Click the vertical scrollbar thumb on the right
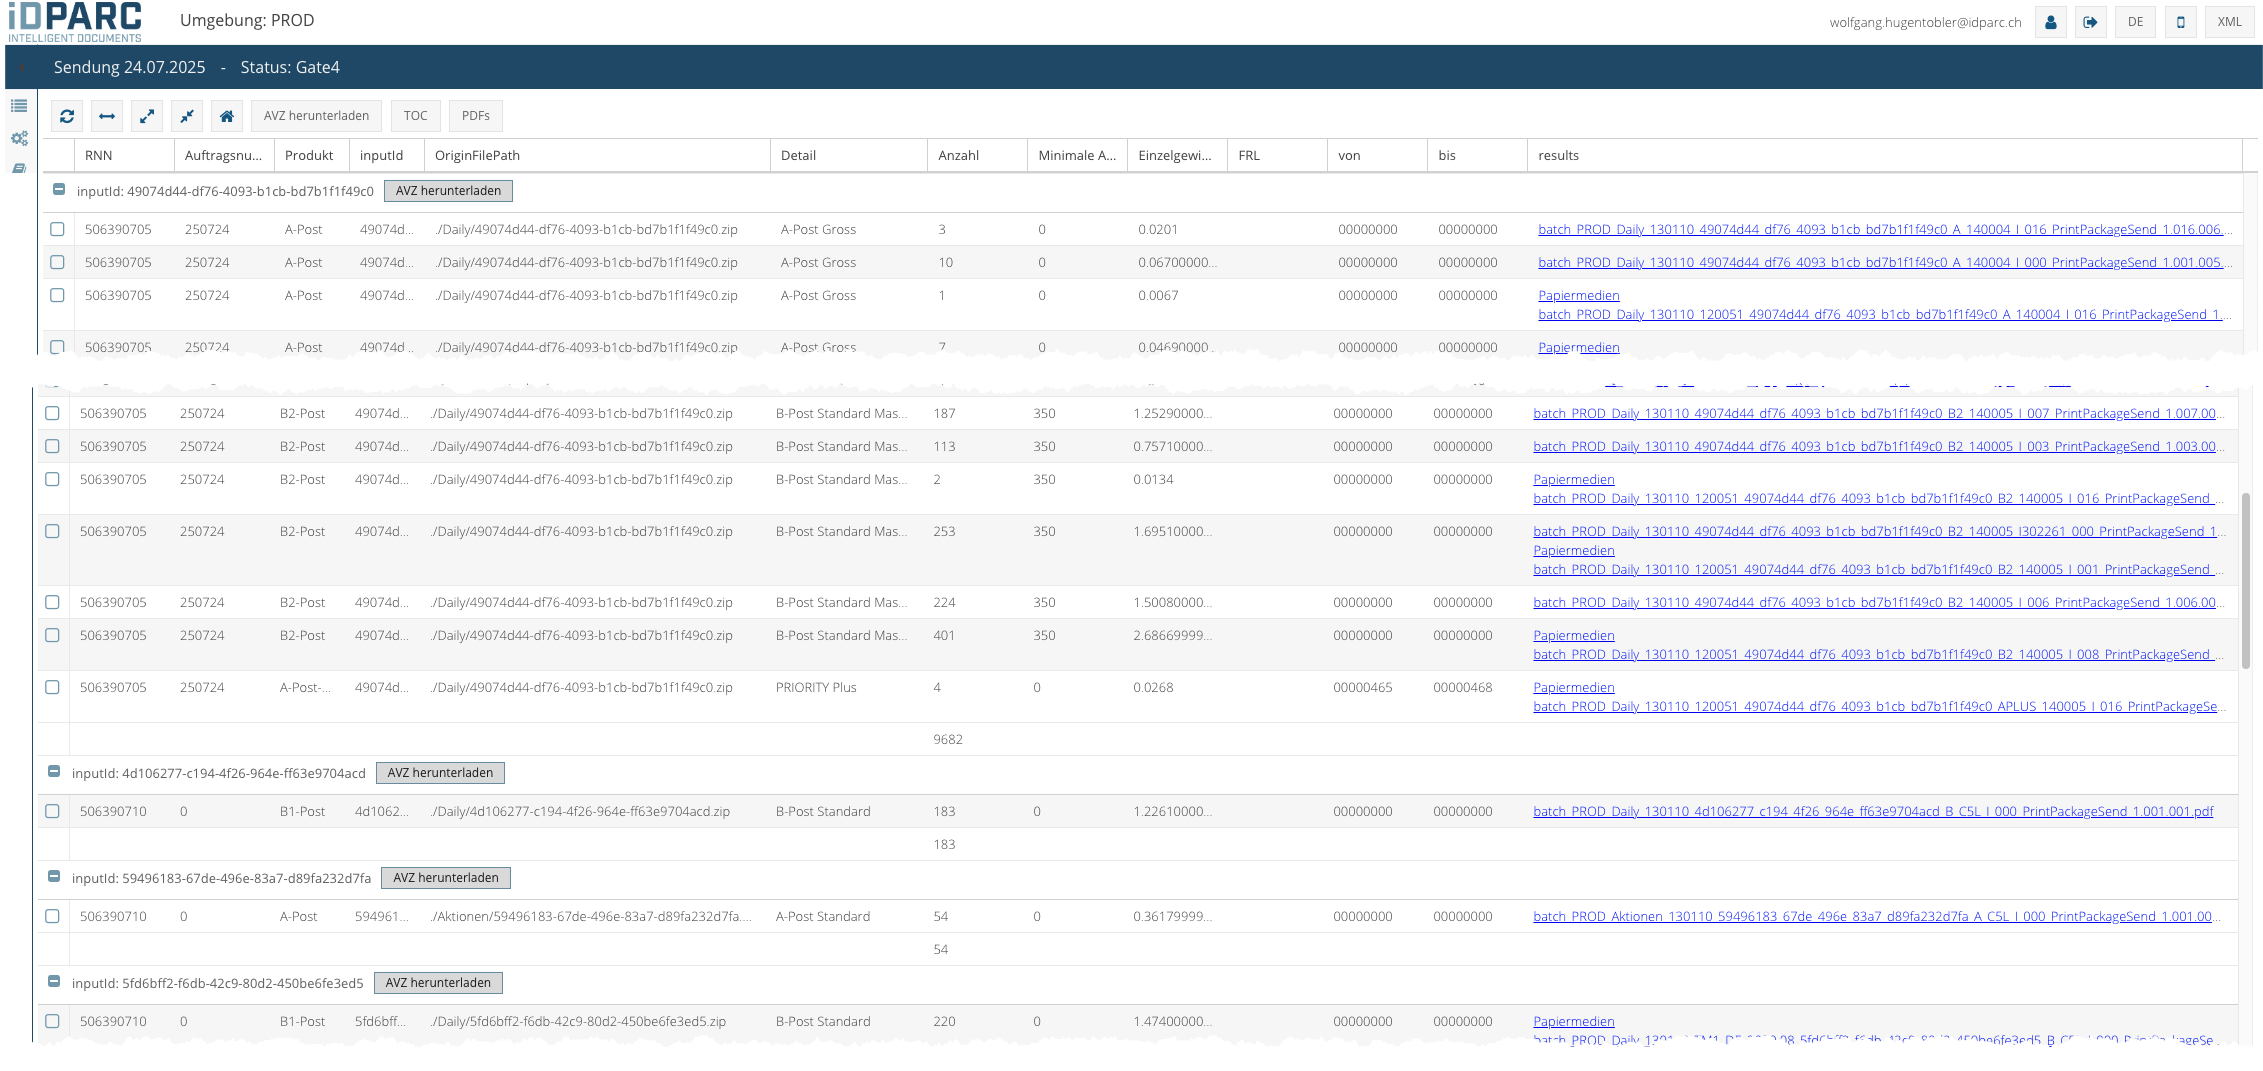This screenshot has width=2263, height=1071. (x=2246, y=580)
